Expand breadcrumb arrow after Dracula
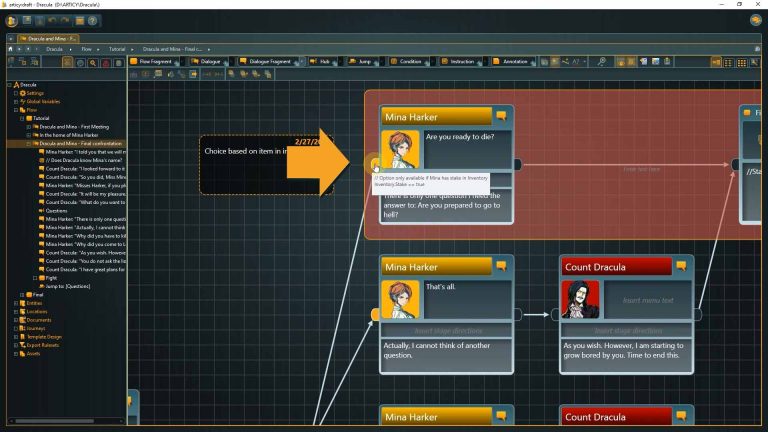Viewport: 768px width, 432px height. 71,49
